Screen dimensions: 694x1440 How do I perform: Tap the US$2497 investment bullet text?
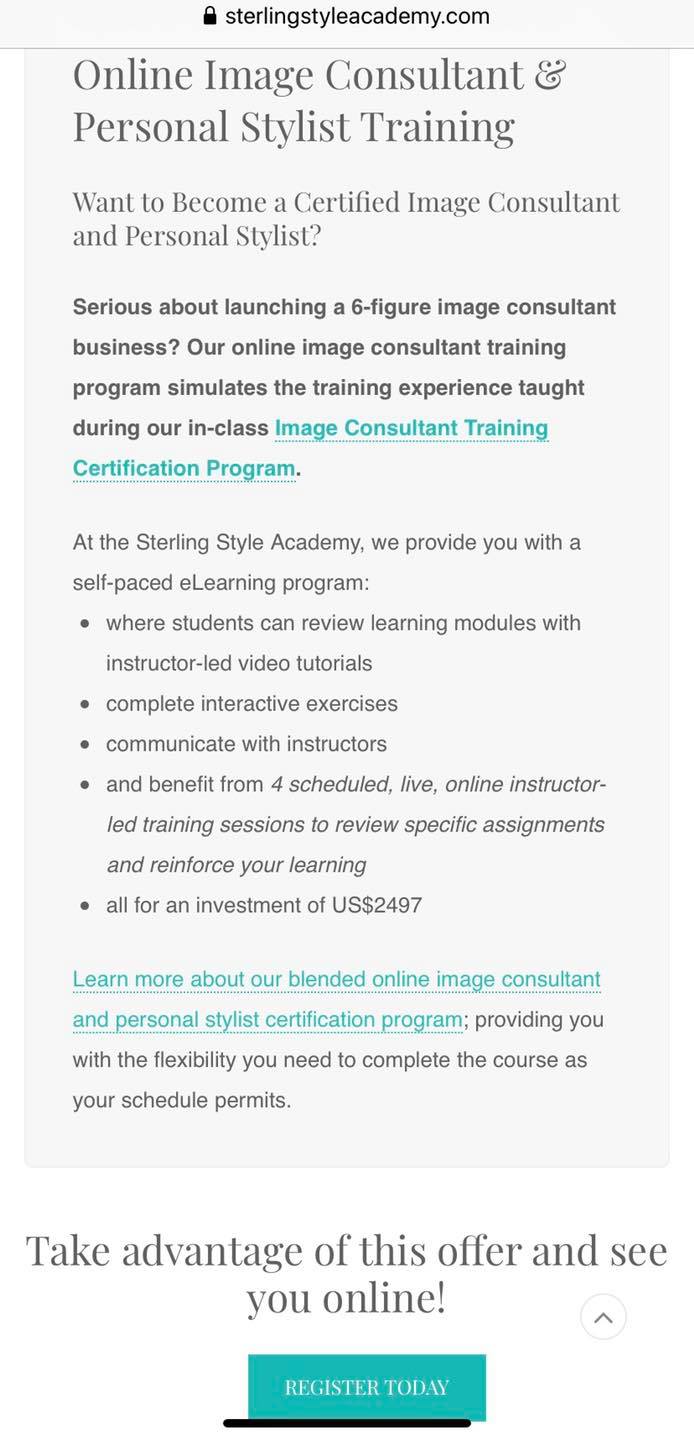tap(264, 905)
